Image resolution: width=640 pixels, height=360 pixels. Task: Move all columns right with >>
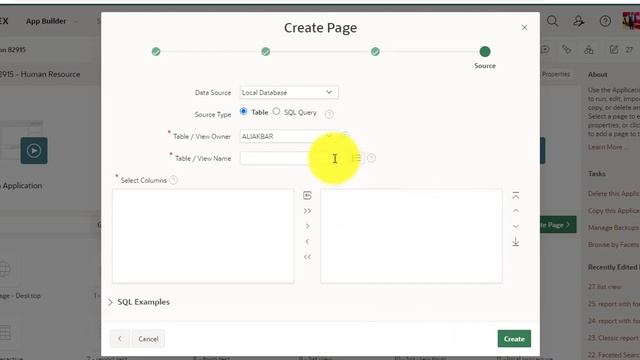tap(307, 211)
